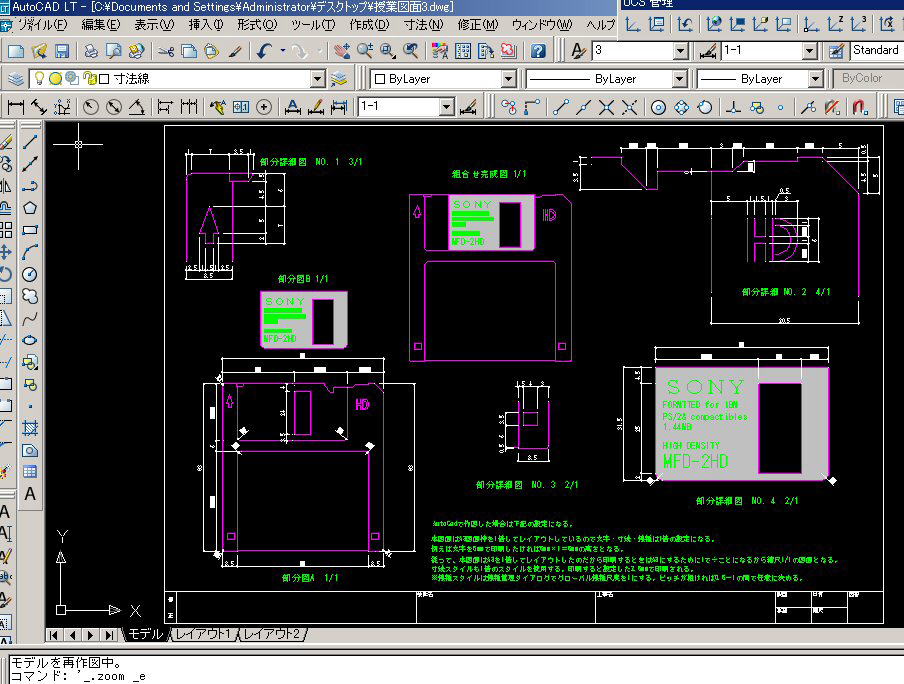Activate the Pan Realtime hand tool
The width and height of the screenshot is (904, 684).
coord(342,51)
